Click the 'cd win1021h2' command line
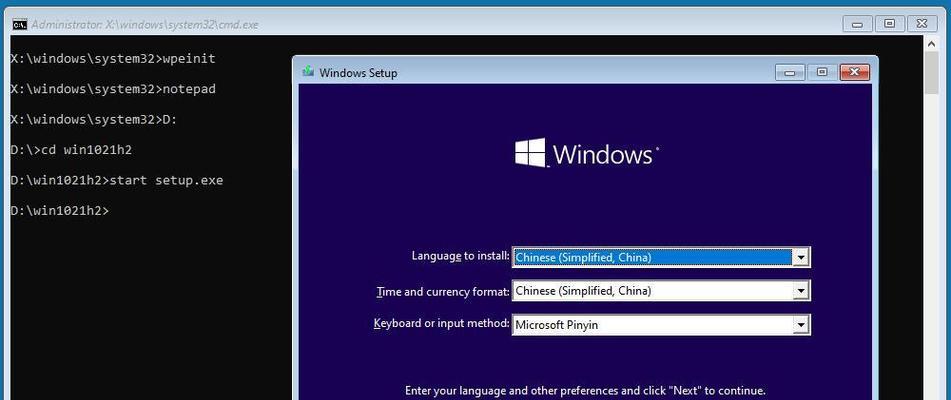 tap(71, 150)
